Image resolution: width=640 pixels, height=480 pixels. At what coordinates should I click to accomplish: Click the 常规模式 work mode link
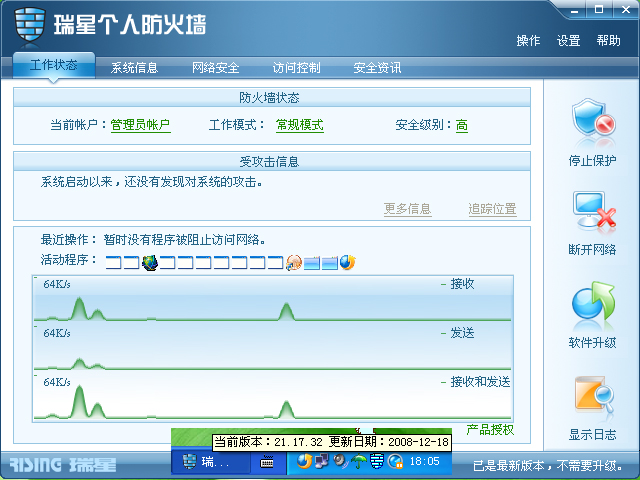(x=300, y=125)
